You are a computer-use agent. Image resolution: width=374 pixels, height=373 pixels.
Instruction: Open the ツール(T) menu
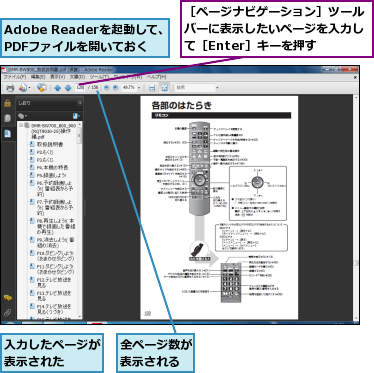tap(99, 77)
